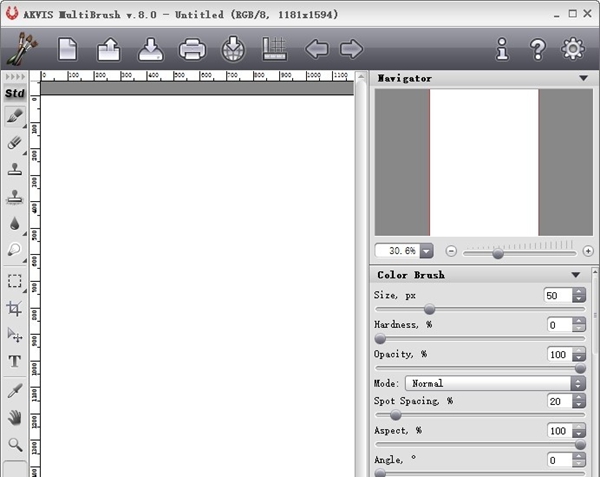
Task: Switch the Std toolbar mode
Action: (x=15, y=93)
